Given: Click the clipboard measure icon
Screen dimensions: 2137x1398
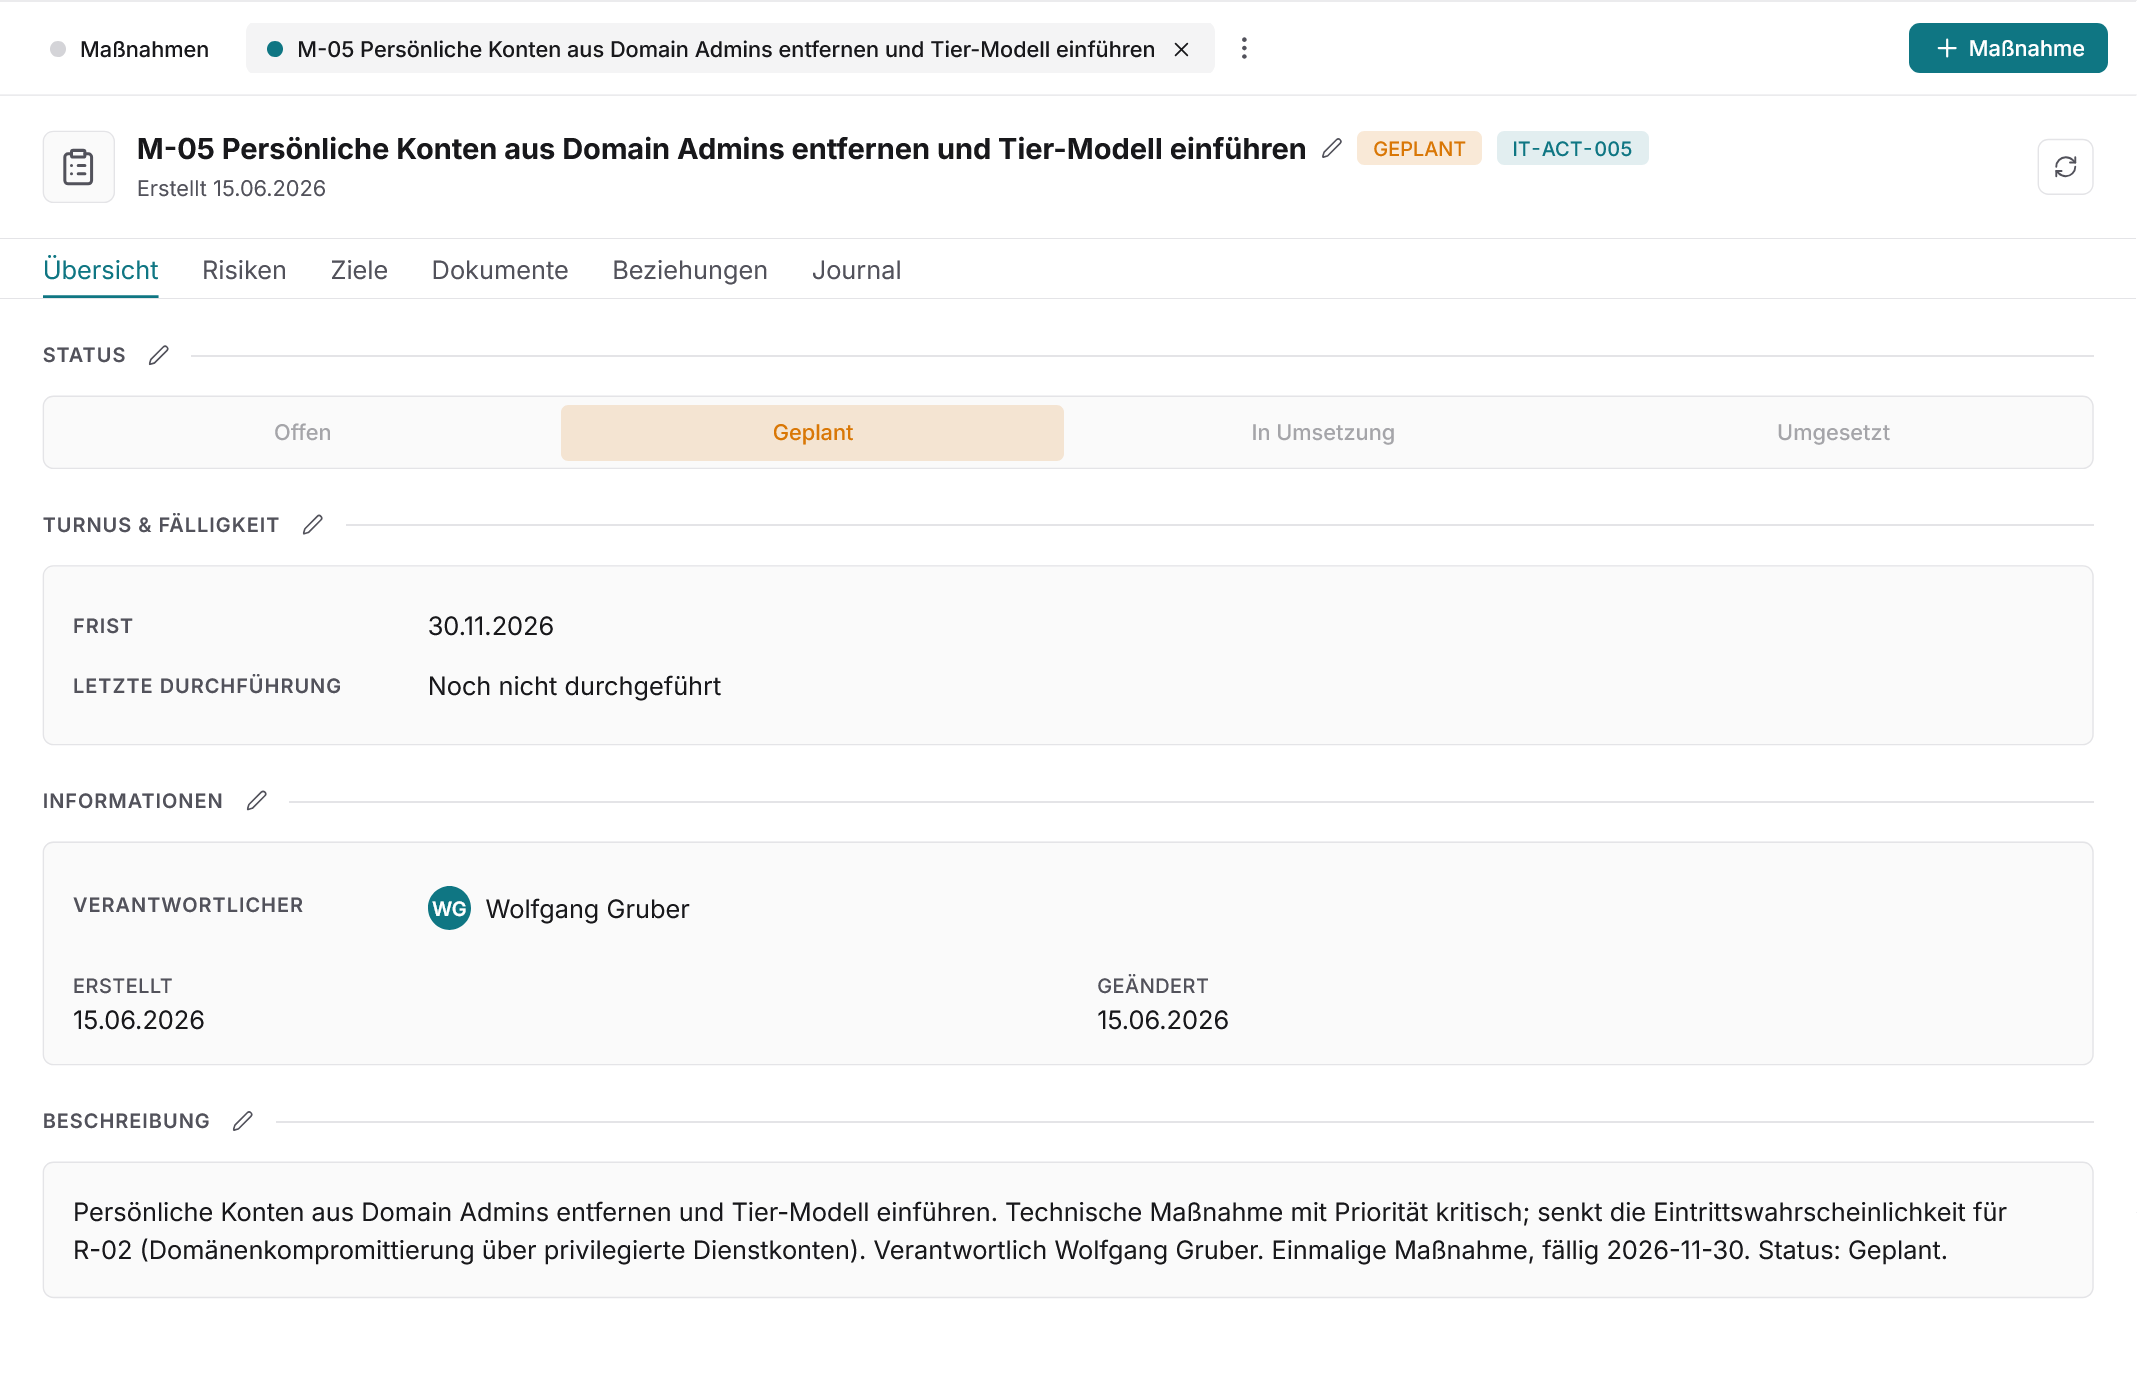Looking at the screenshot, I should tap(78, 167).
